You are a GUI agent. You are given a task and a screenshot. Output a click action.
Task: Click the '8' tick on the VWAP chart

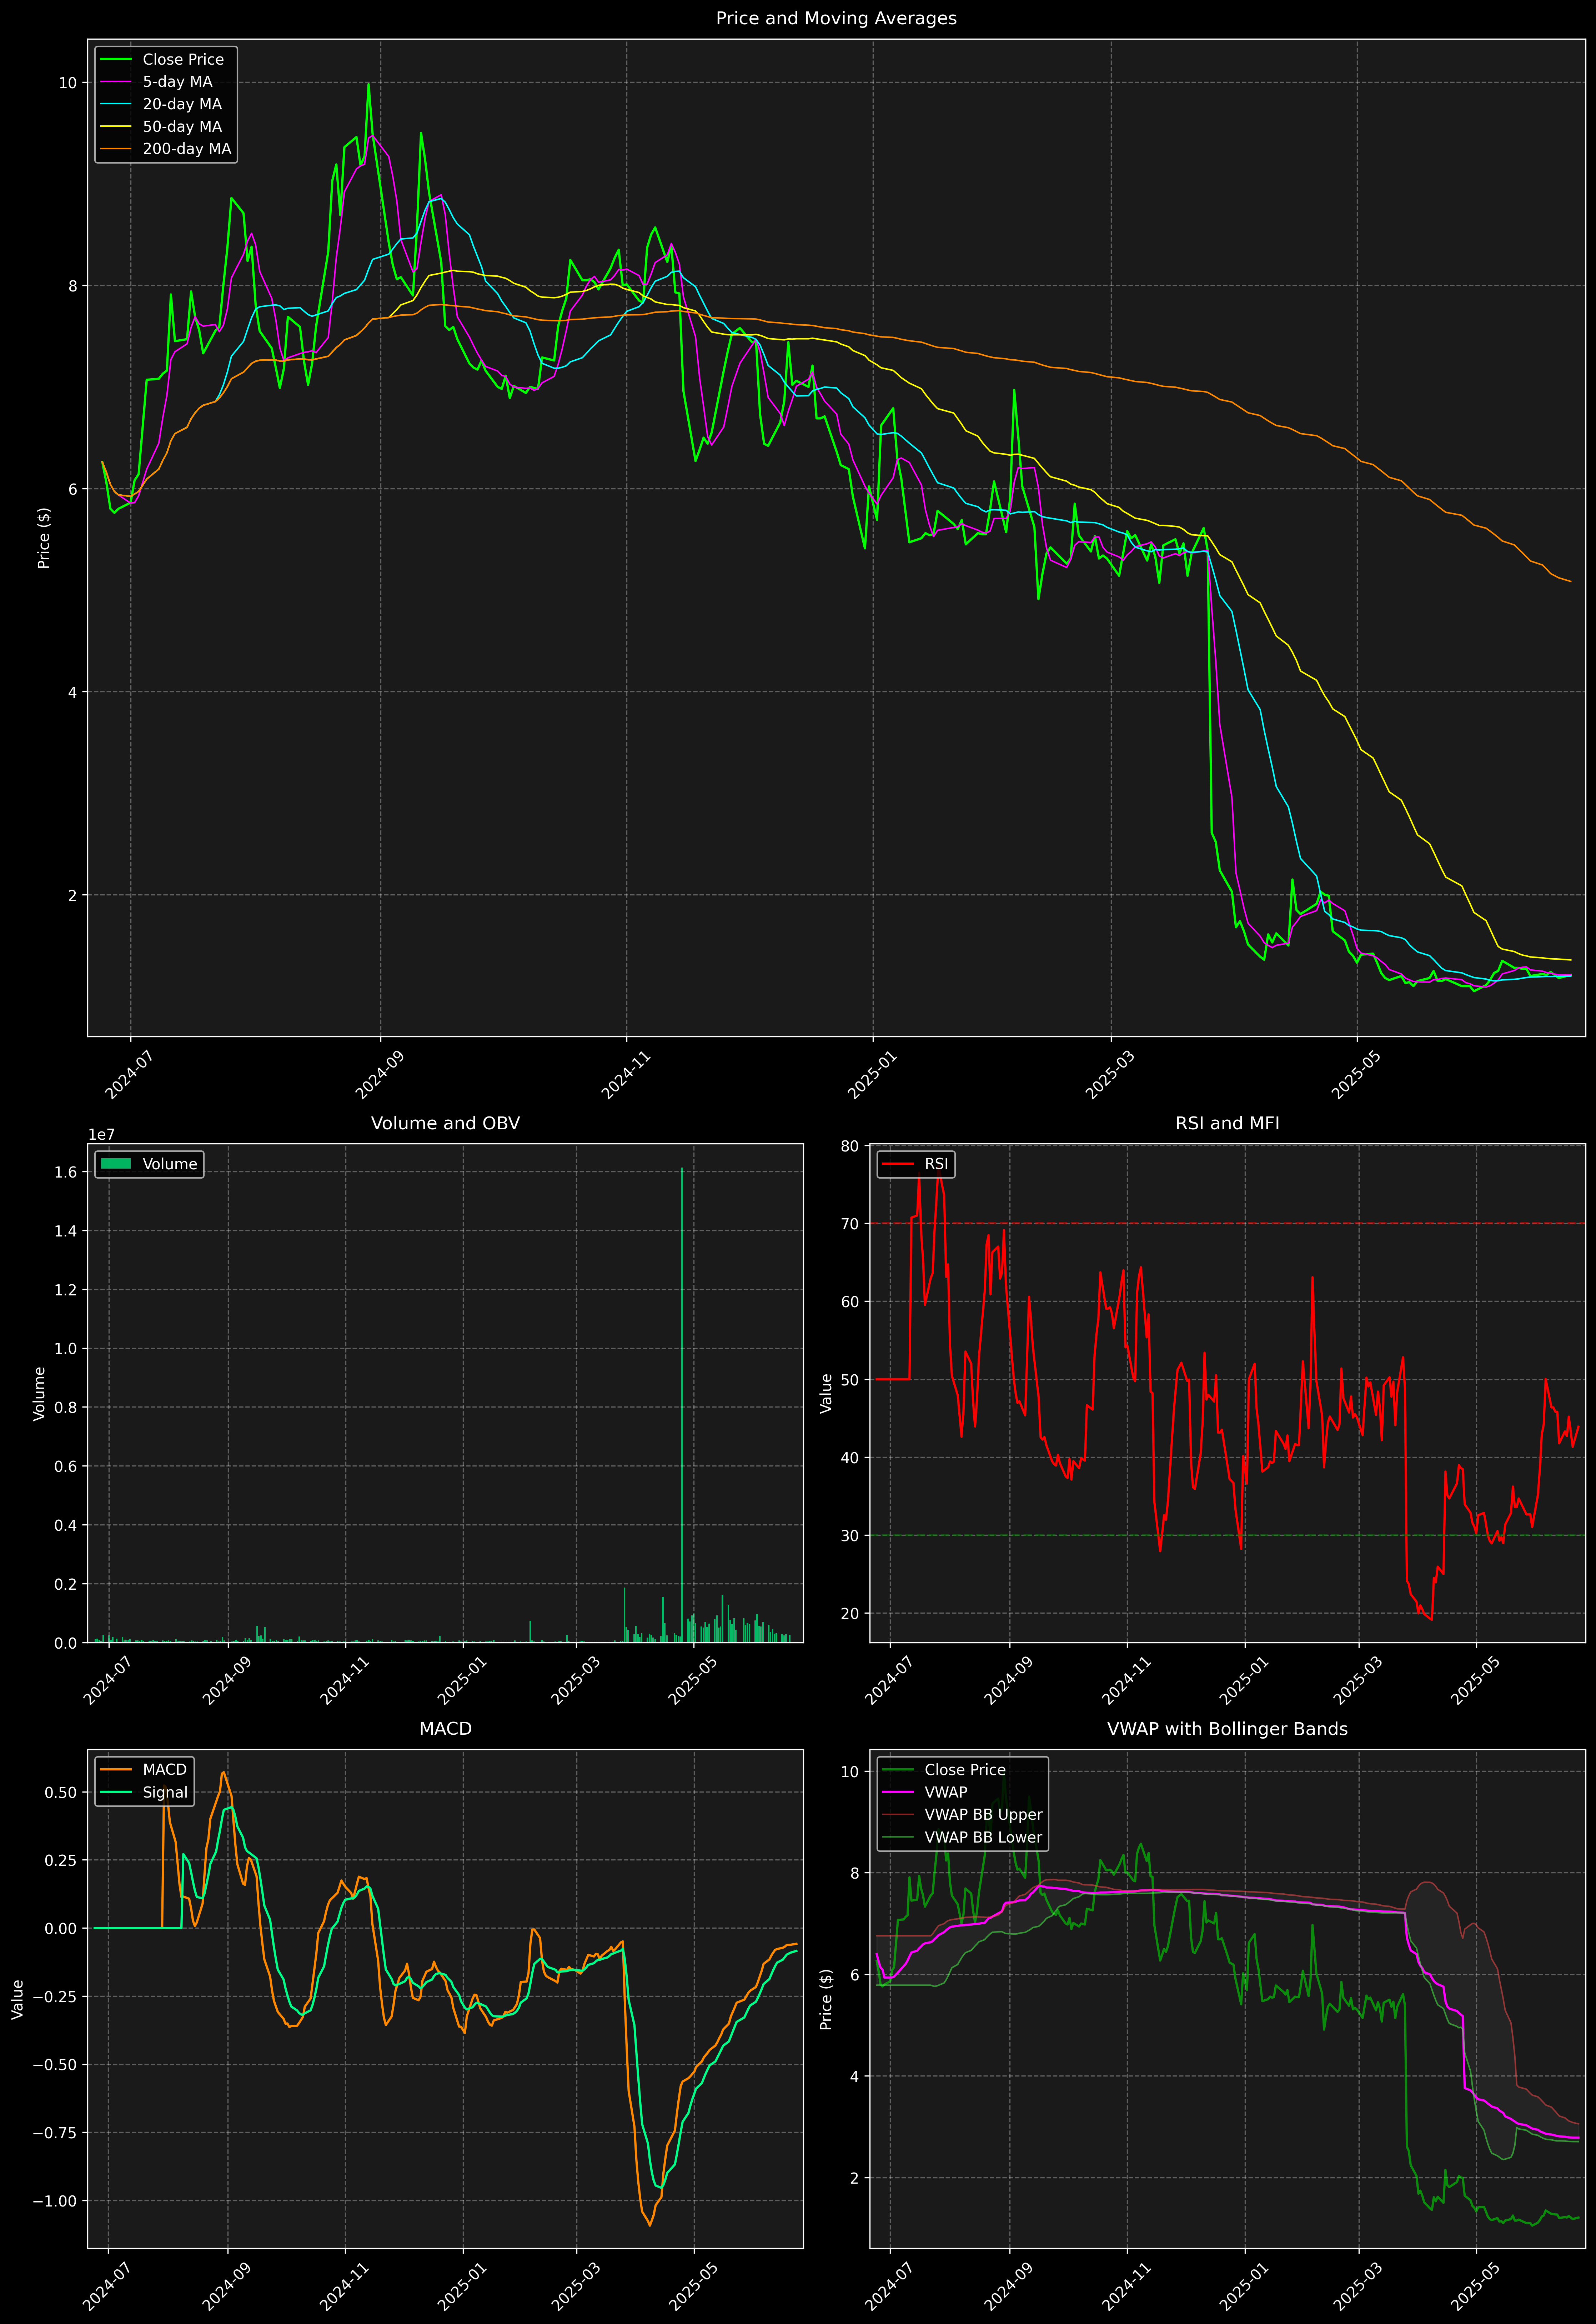(854, 1873)
